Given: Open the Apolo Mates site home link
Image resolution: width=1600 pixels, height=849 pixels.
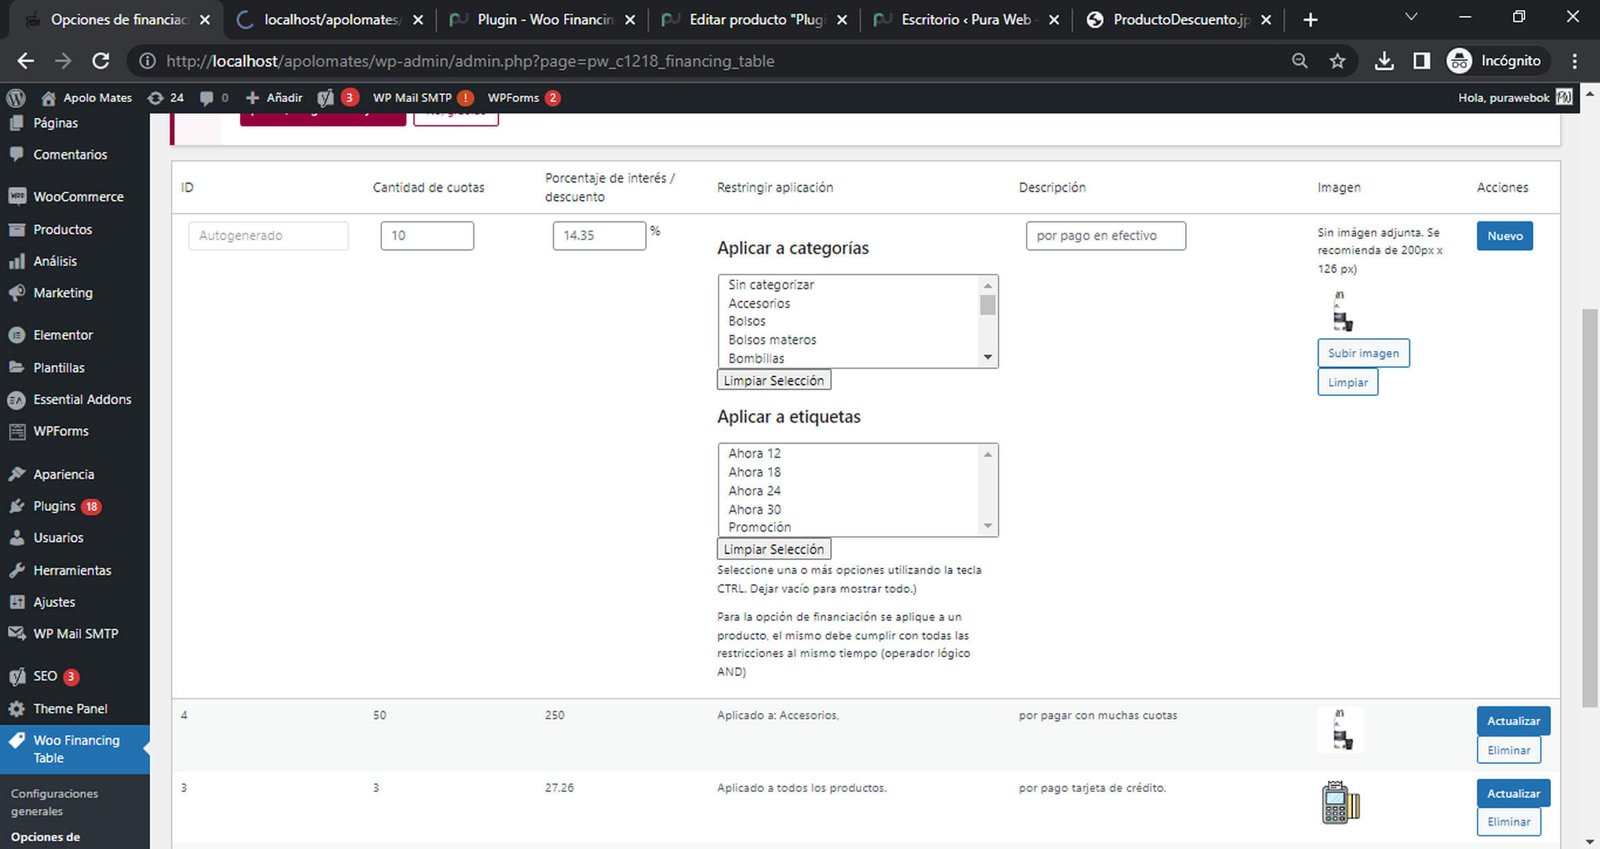Looking at the screenshot, I should [86, 98].
